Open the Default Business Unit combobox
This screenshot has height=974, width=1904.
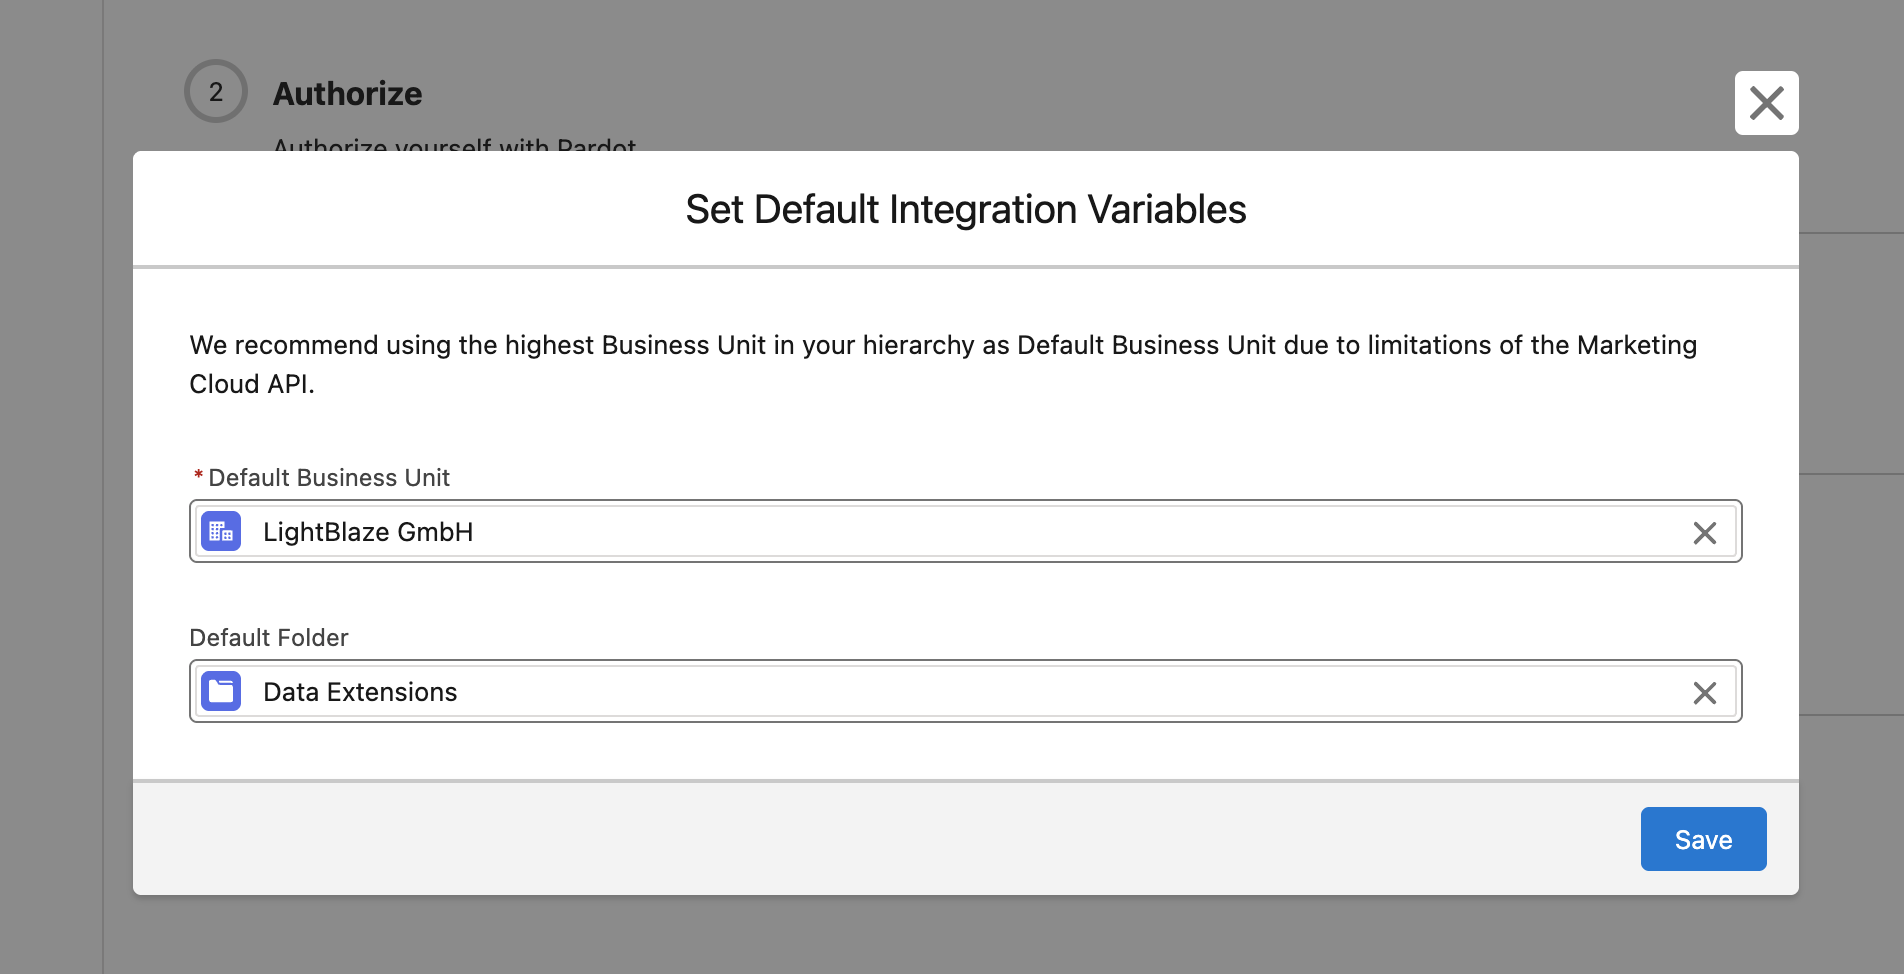point(1000,532)
